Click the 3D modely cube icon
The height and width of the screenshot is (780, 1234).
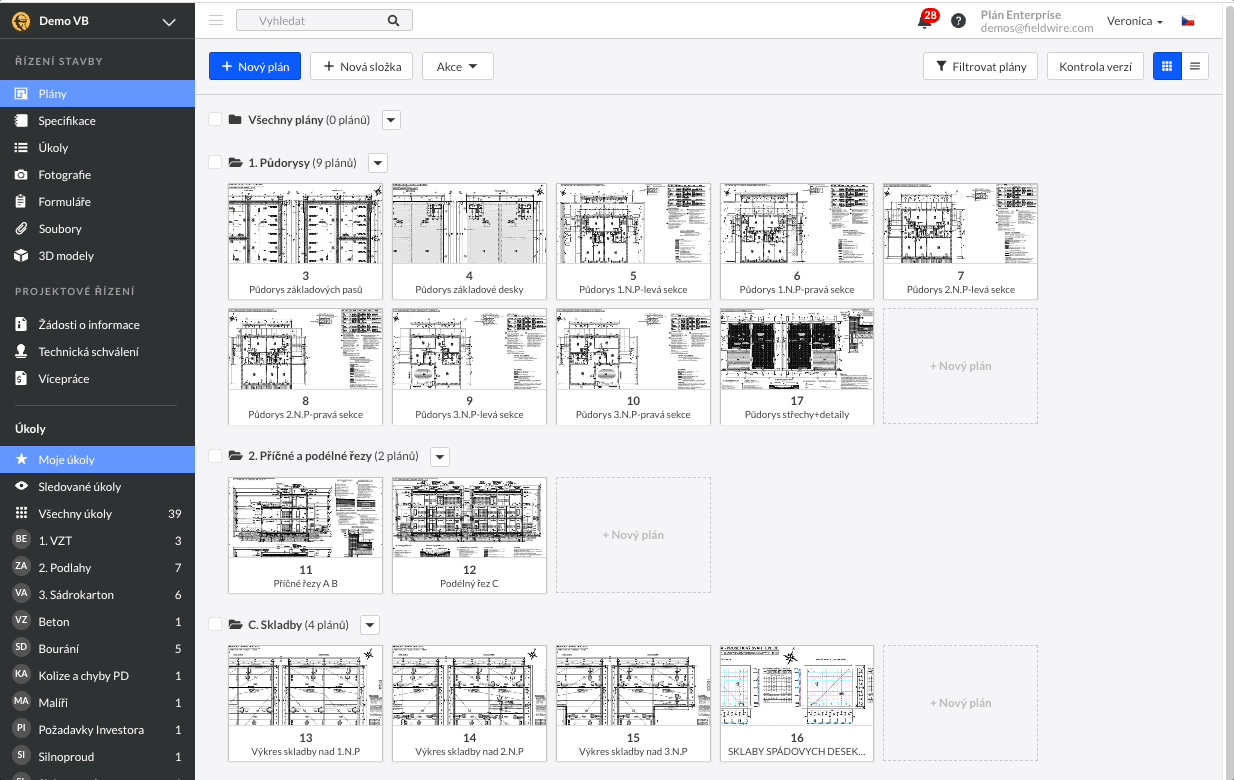pyautogui.click(x=20, y=256)
